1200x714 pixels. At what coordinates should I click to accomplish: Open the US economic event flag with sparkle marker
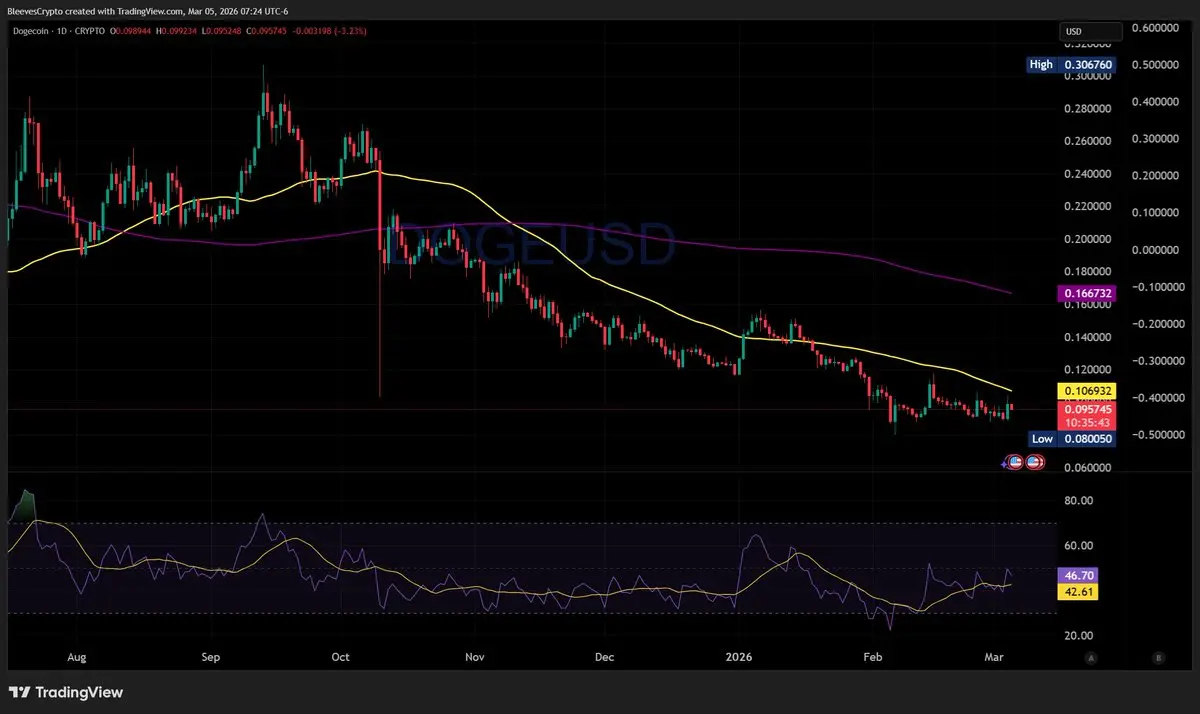[1014, 463]
